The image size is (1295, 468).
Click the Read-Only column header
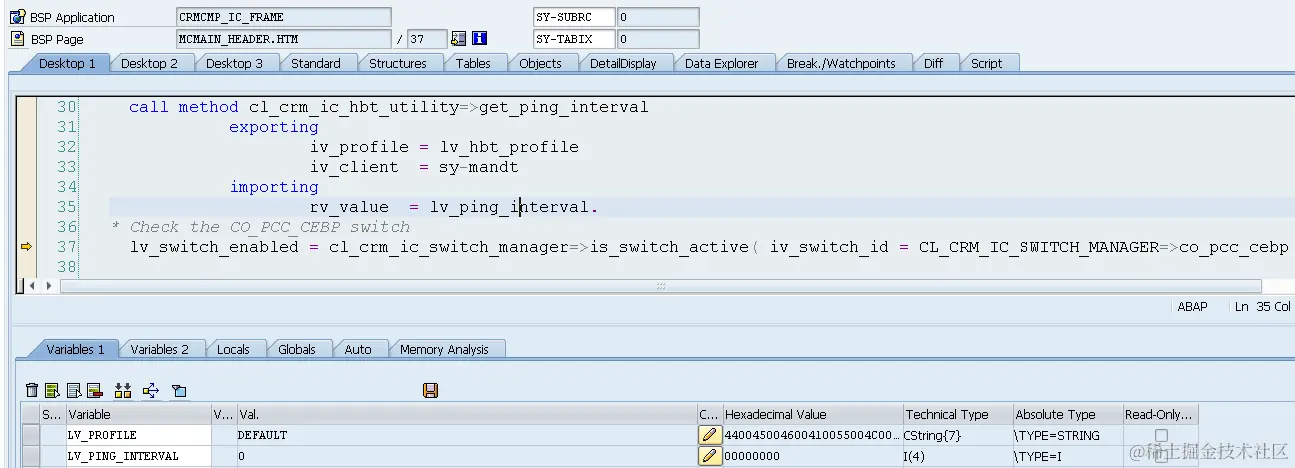point(1160,414)
